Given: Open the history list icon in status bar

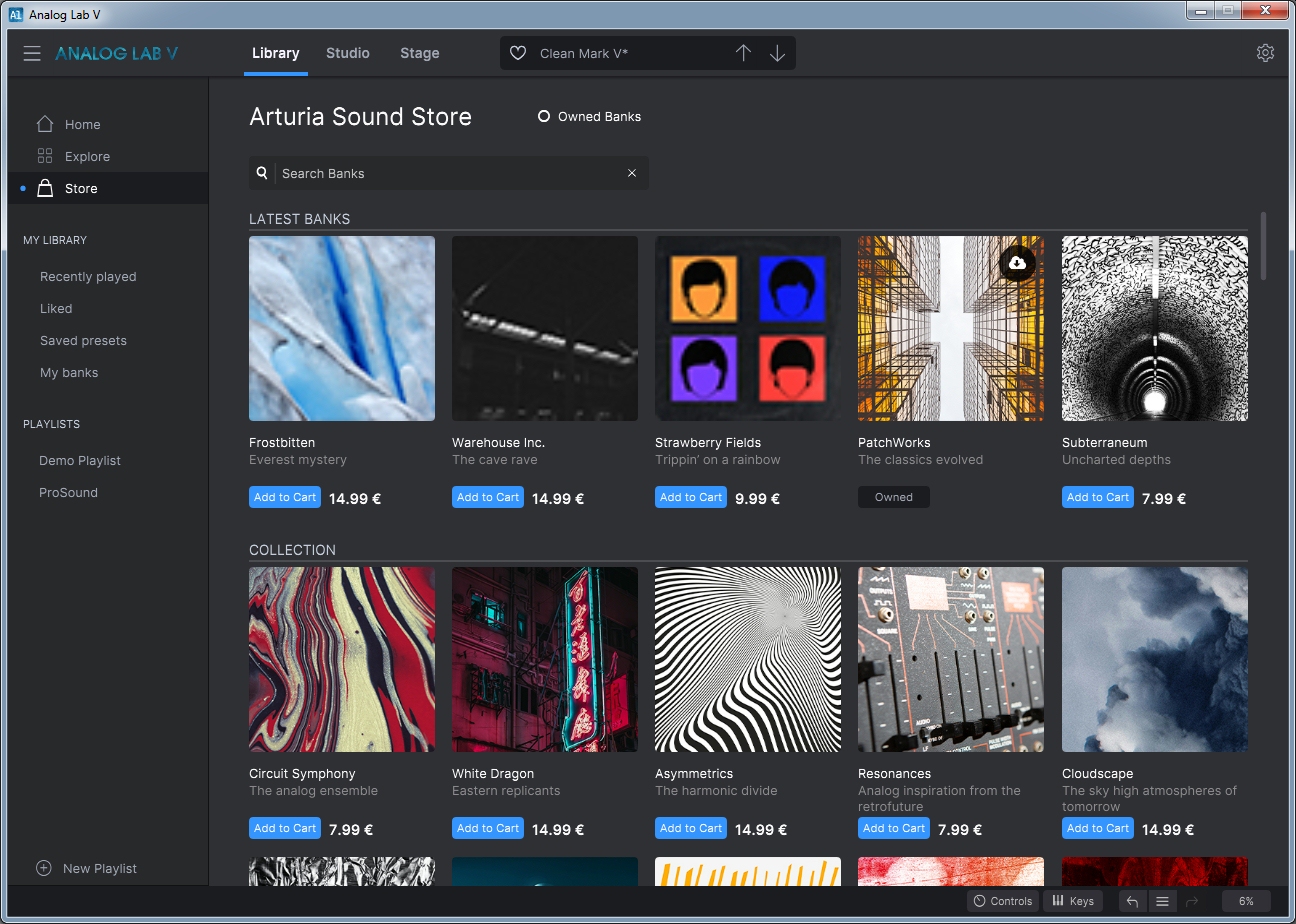Looking at the screenshot, I should 1162,901.
